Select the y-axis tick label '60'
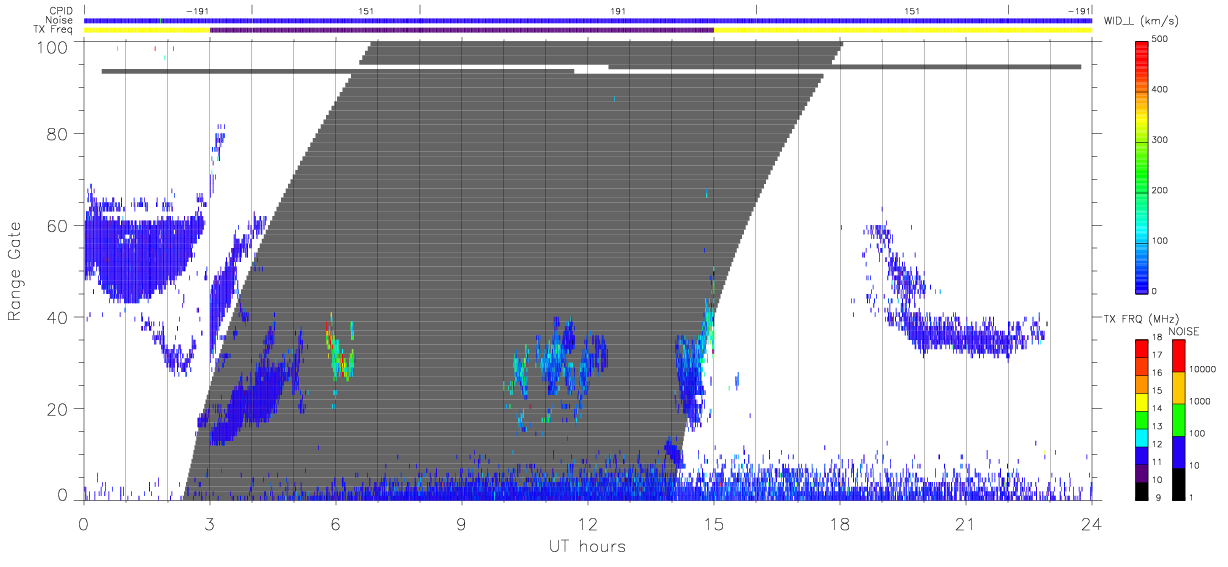Viewport: 1228px width, 567px height. pos(56,225)
